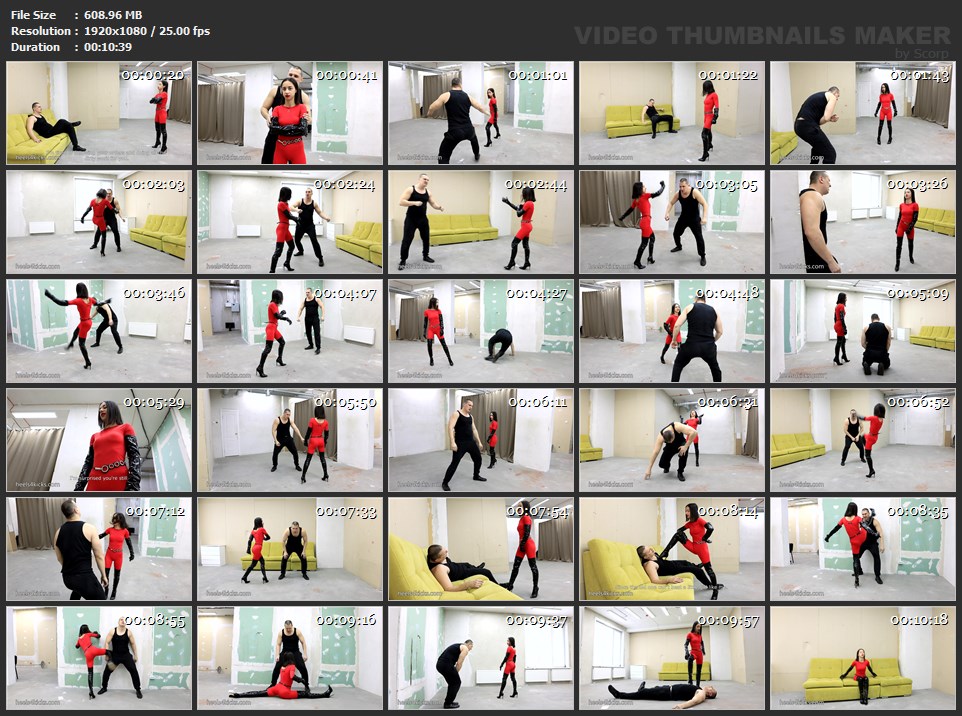
Task: Select the frame labeled 00:08:55
Action: click(x=99, y=658)
